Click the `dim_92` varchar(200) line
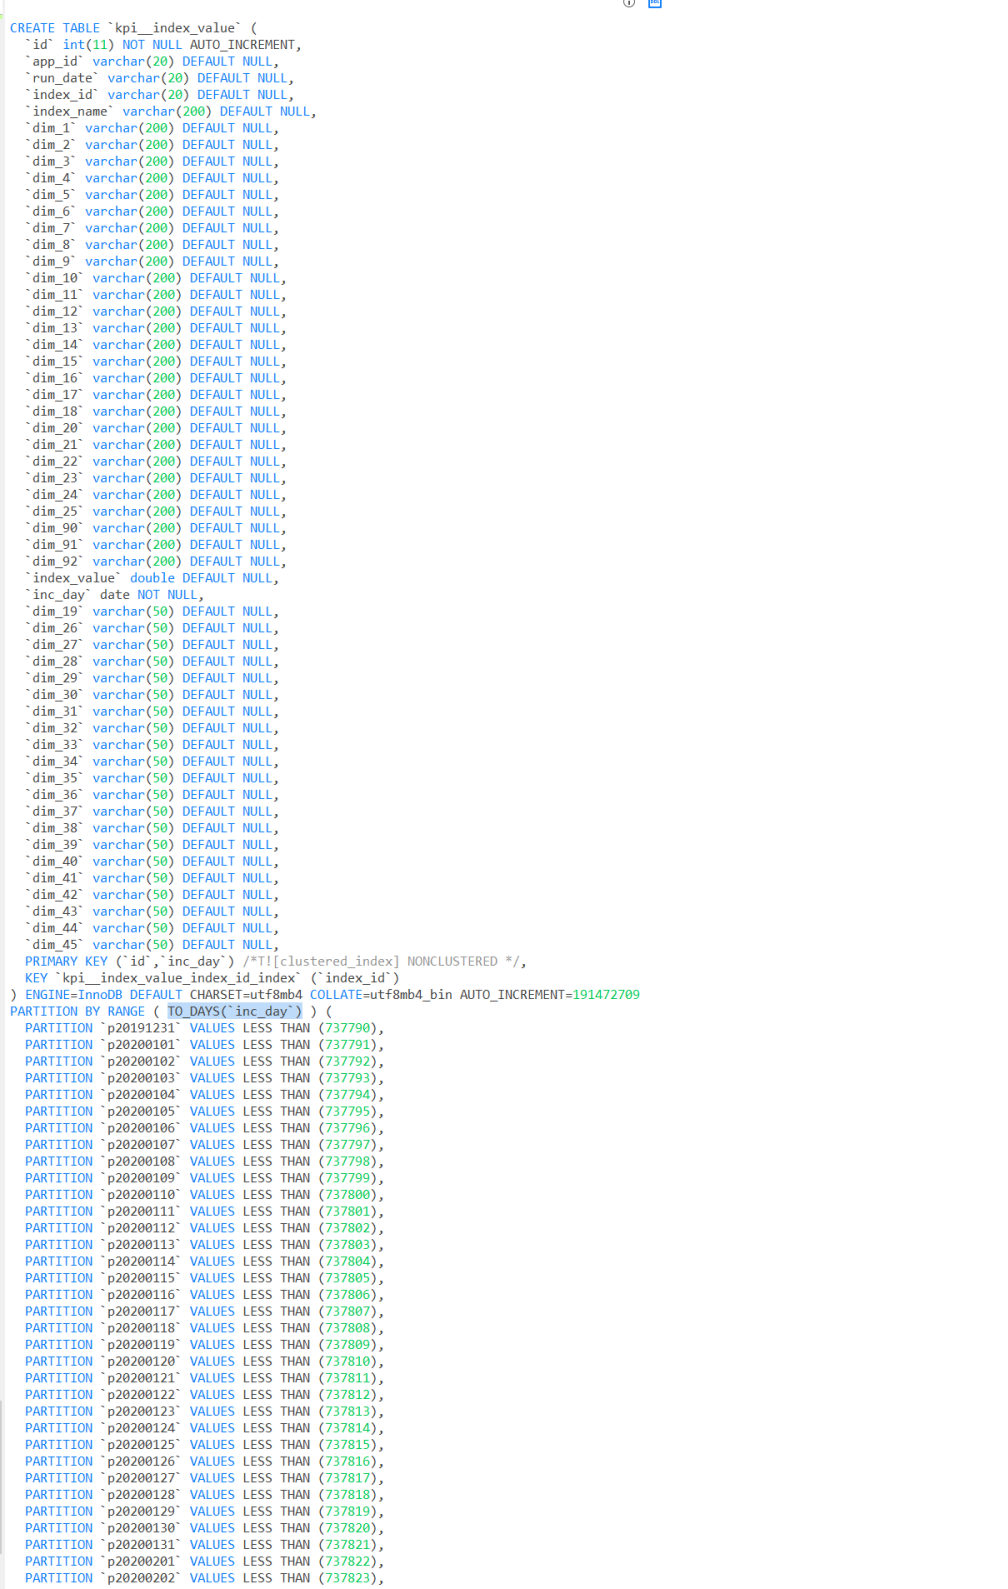 (x=156, y=562)
